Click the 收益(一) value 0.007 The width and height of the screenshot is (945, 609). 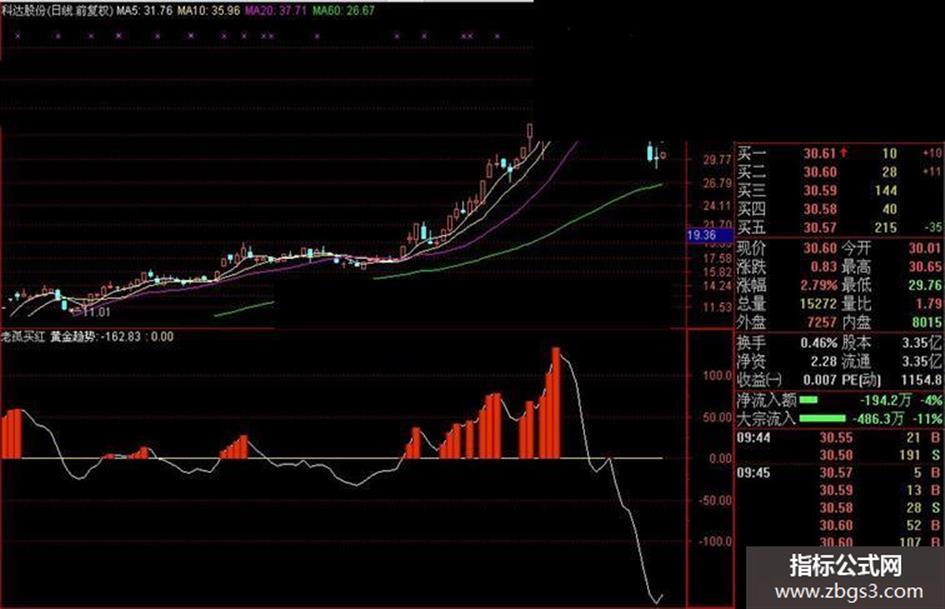[x=820, y=380]
